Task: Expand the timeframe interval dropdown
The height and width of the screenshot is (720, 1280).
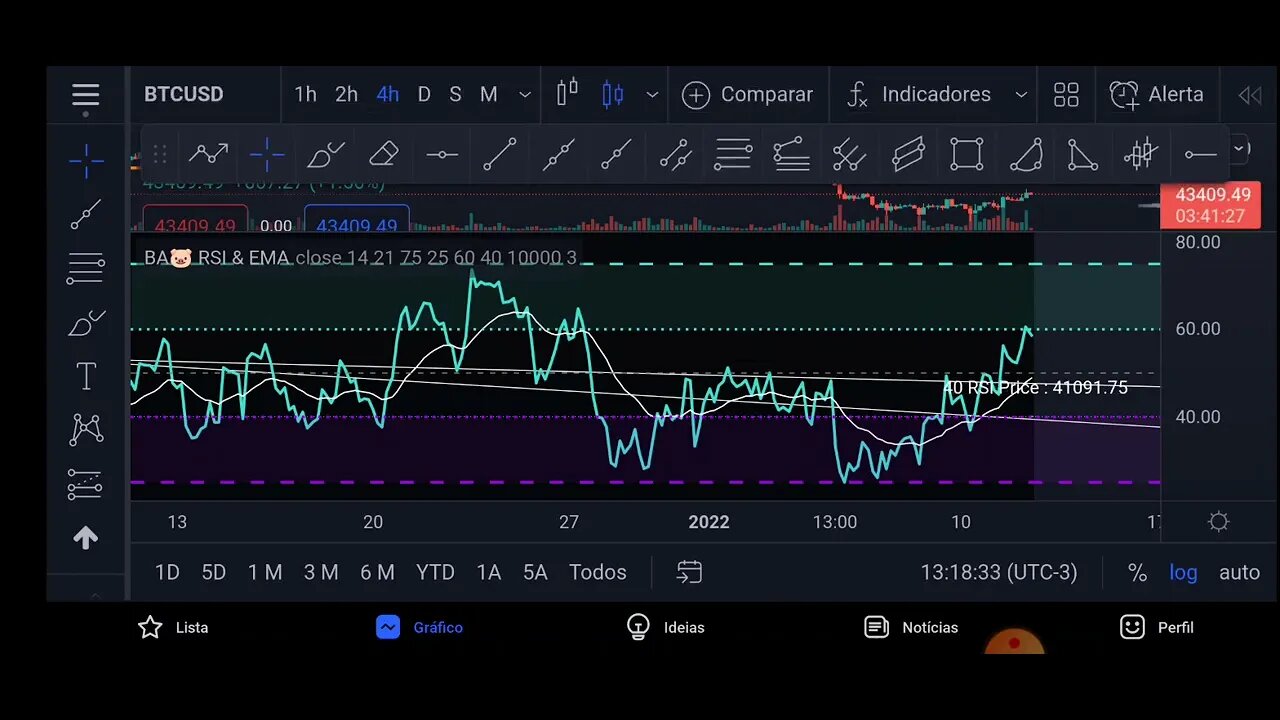Action: click(524, 95)
